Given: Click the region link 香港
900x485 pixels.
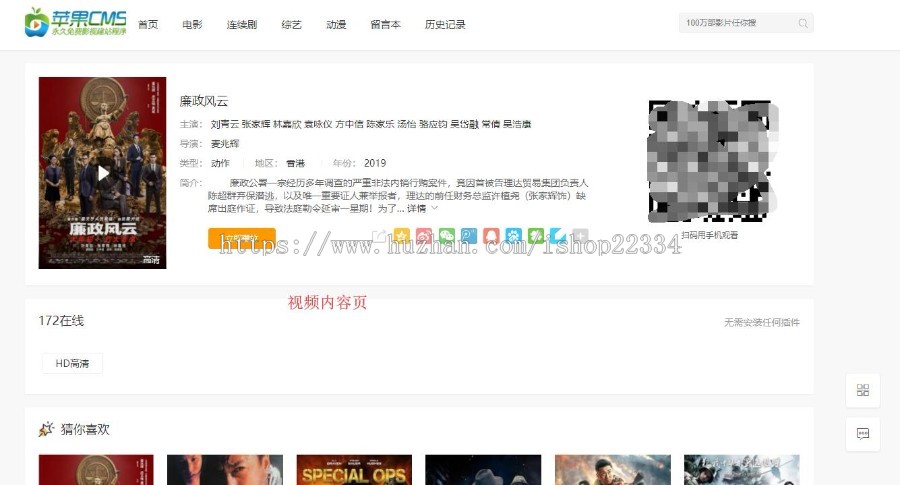Looking at the screenshot, I should [296, 163].
